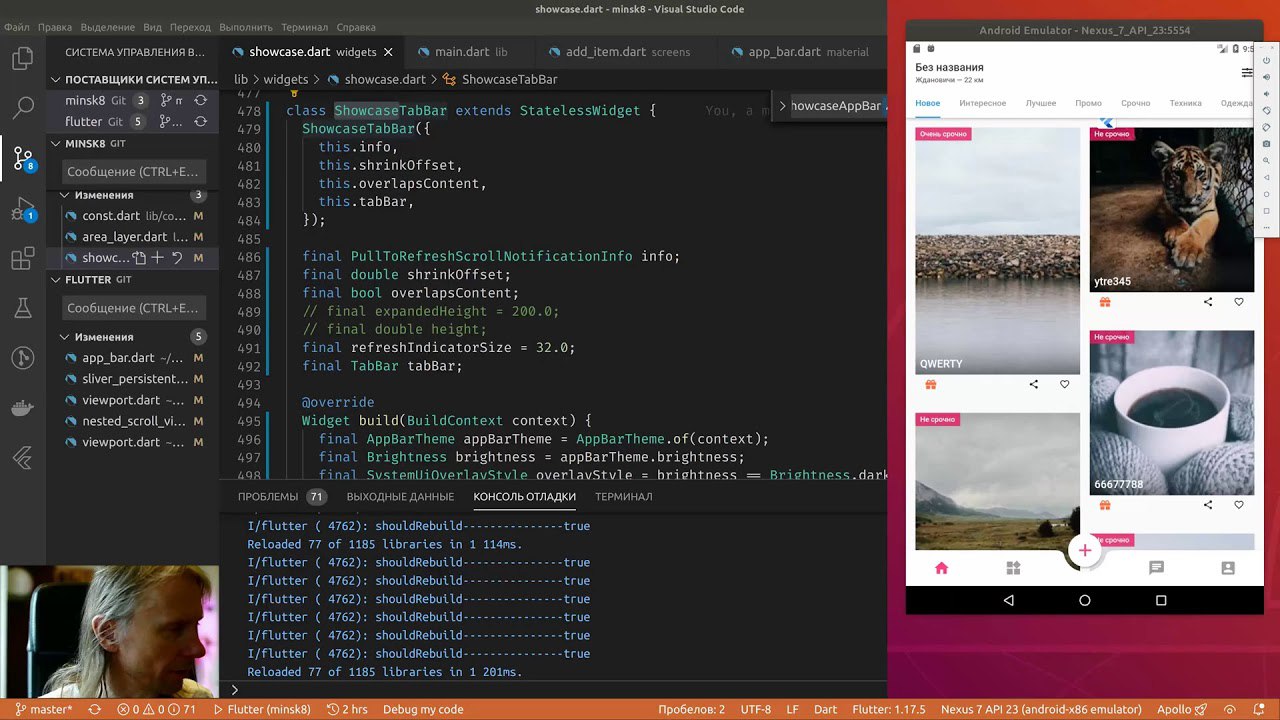Tap the profile icon in bottom navigation

1228,568
